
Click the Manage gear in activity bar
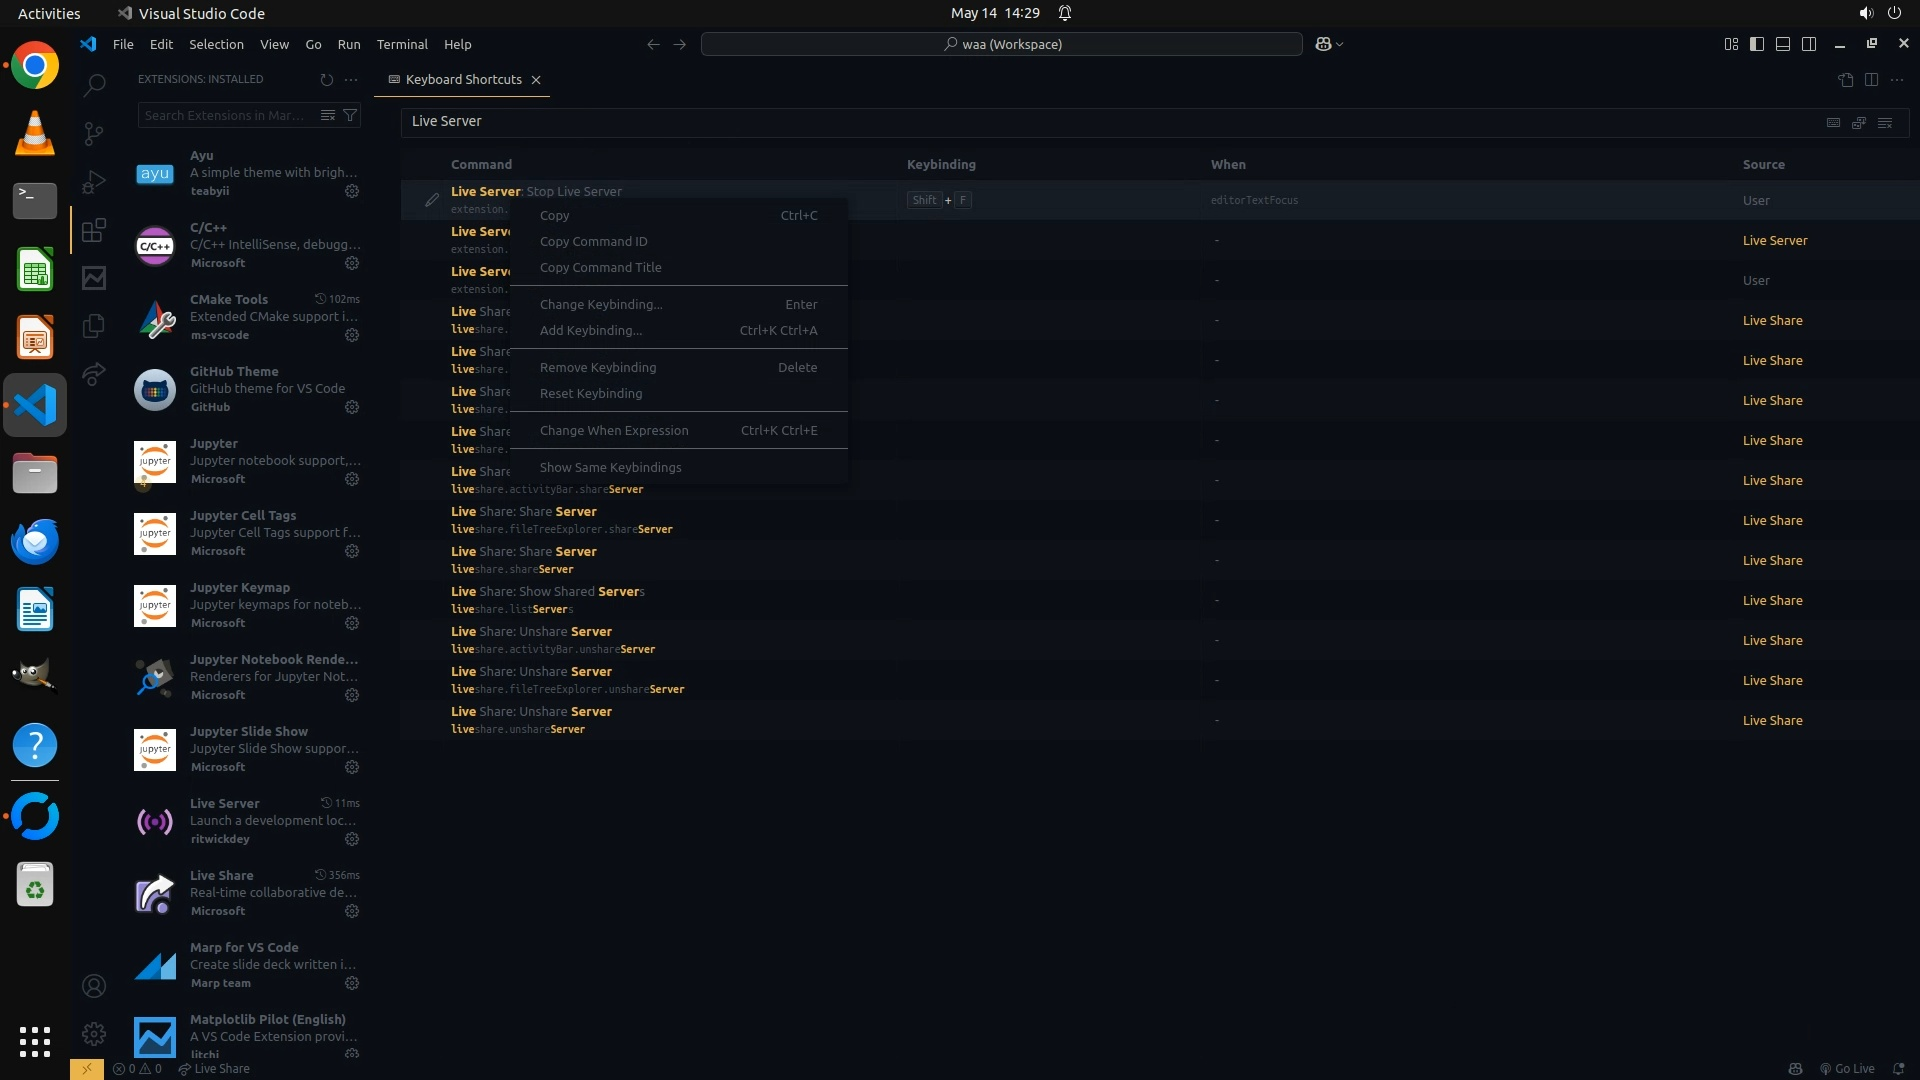(94, 1034)
